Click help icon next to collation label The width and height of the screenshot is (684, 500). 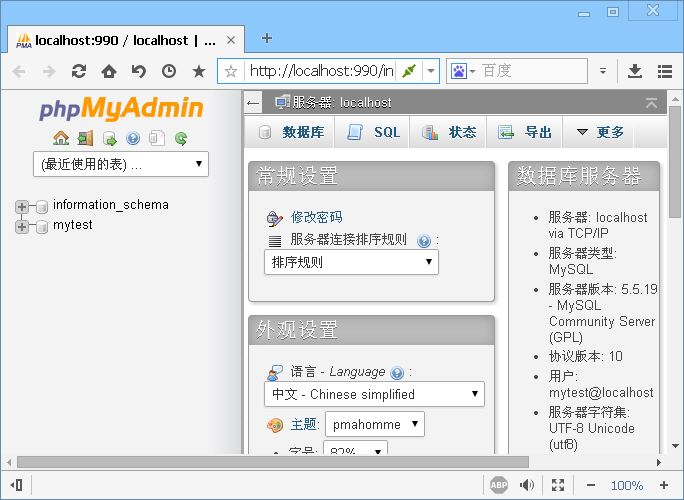(x=424, y=241)
